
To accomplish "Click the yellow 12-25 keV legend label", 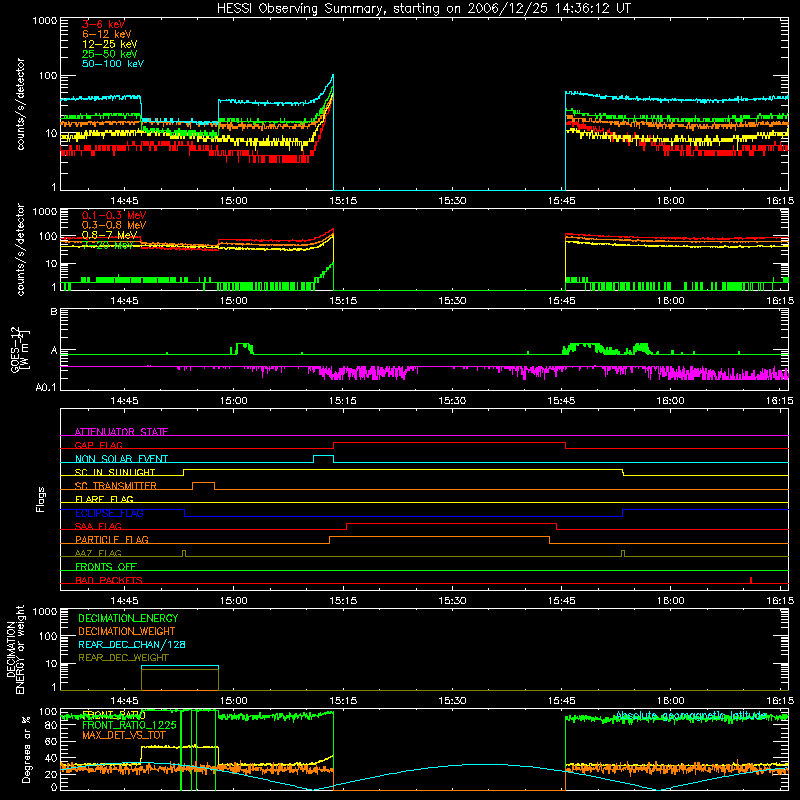I will click(x=109, y=44).
